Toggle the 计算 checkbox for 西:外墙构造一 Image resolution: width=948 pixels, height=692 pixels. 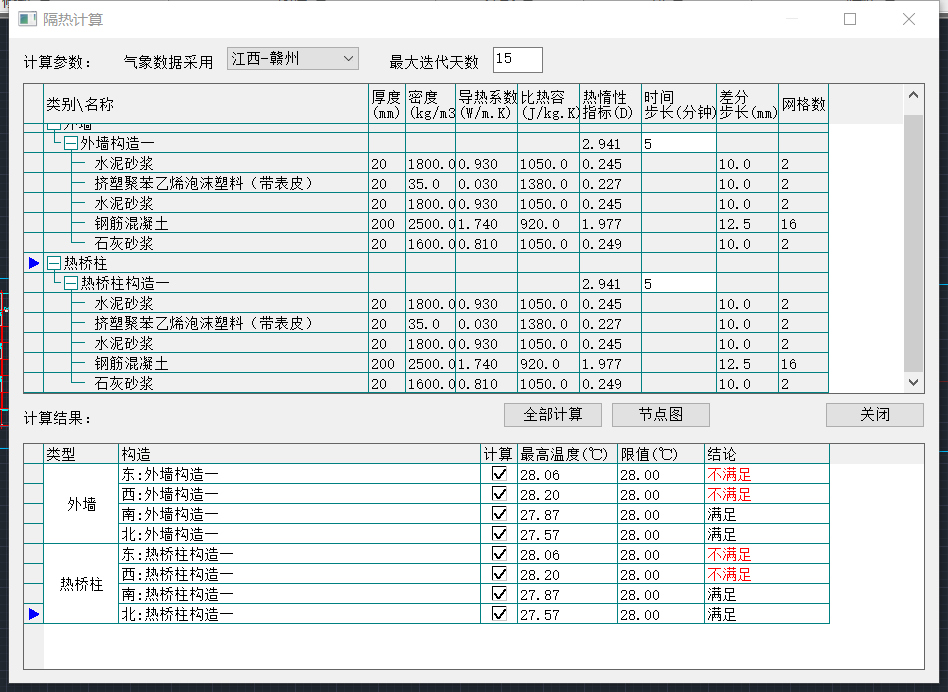pyautogui.click(x=499, y=494)
